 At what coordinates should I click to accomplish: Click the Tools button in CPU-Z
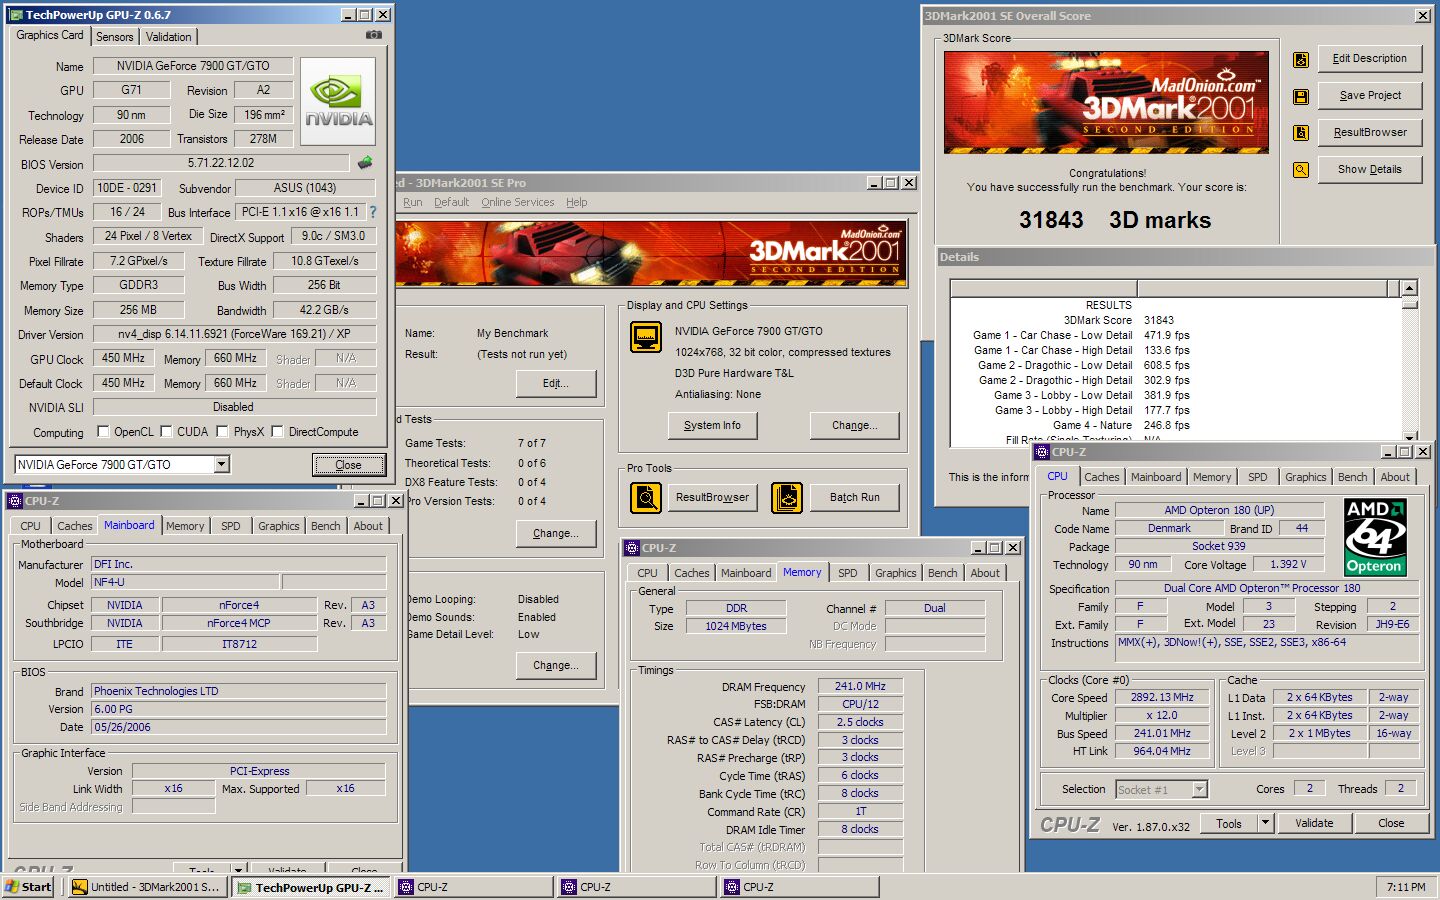[1229, 823]
